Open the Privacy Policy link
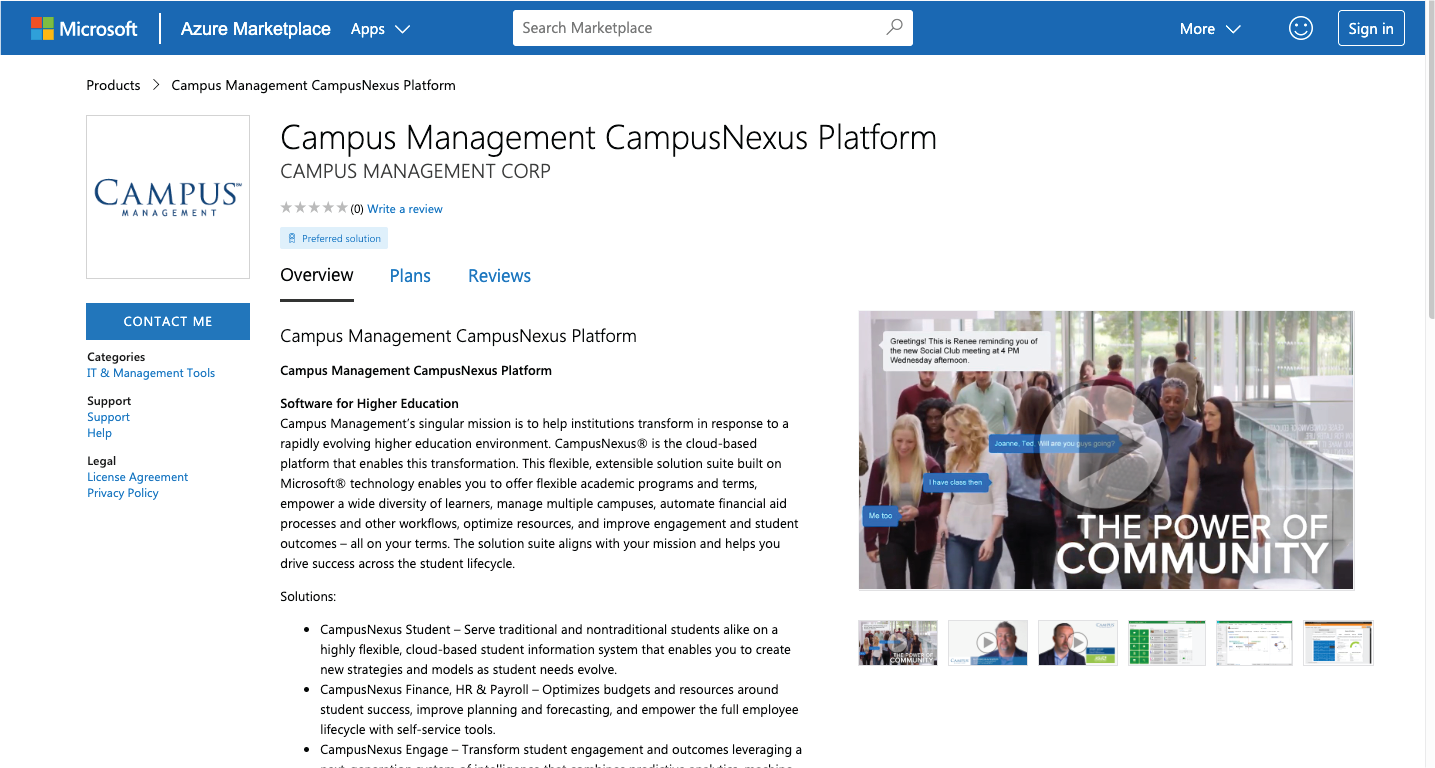 (x=122, y=493)
